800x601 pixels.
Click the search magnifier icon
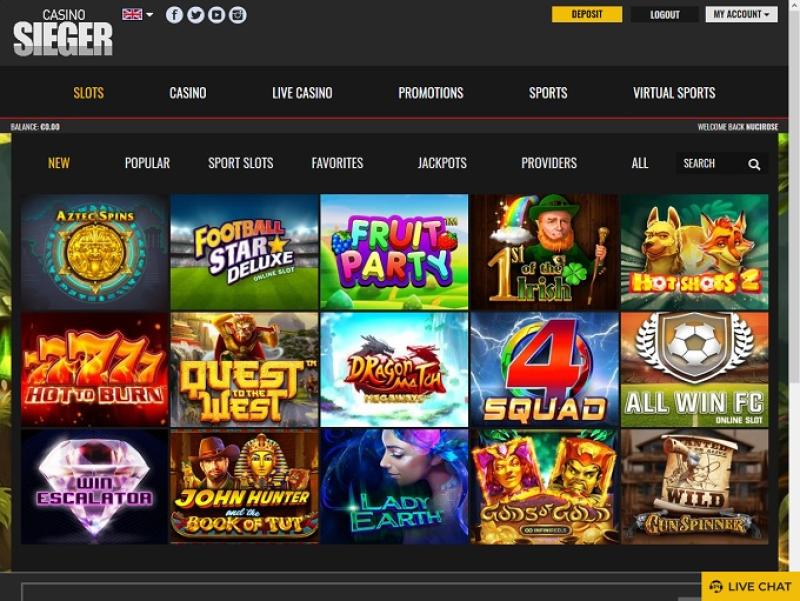tap(754, 164)
